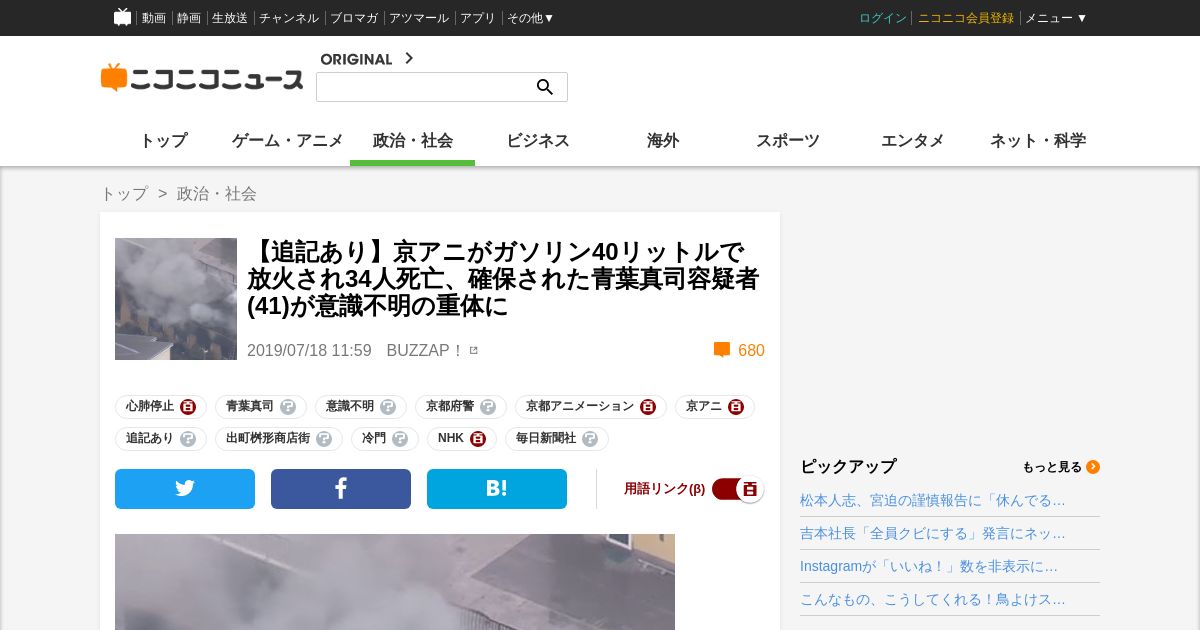Click the 京都アニメーション tag label
This screenshot has width=1200, height=630.
tap(580, 407)
